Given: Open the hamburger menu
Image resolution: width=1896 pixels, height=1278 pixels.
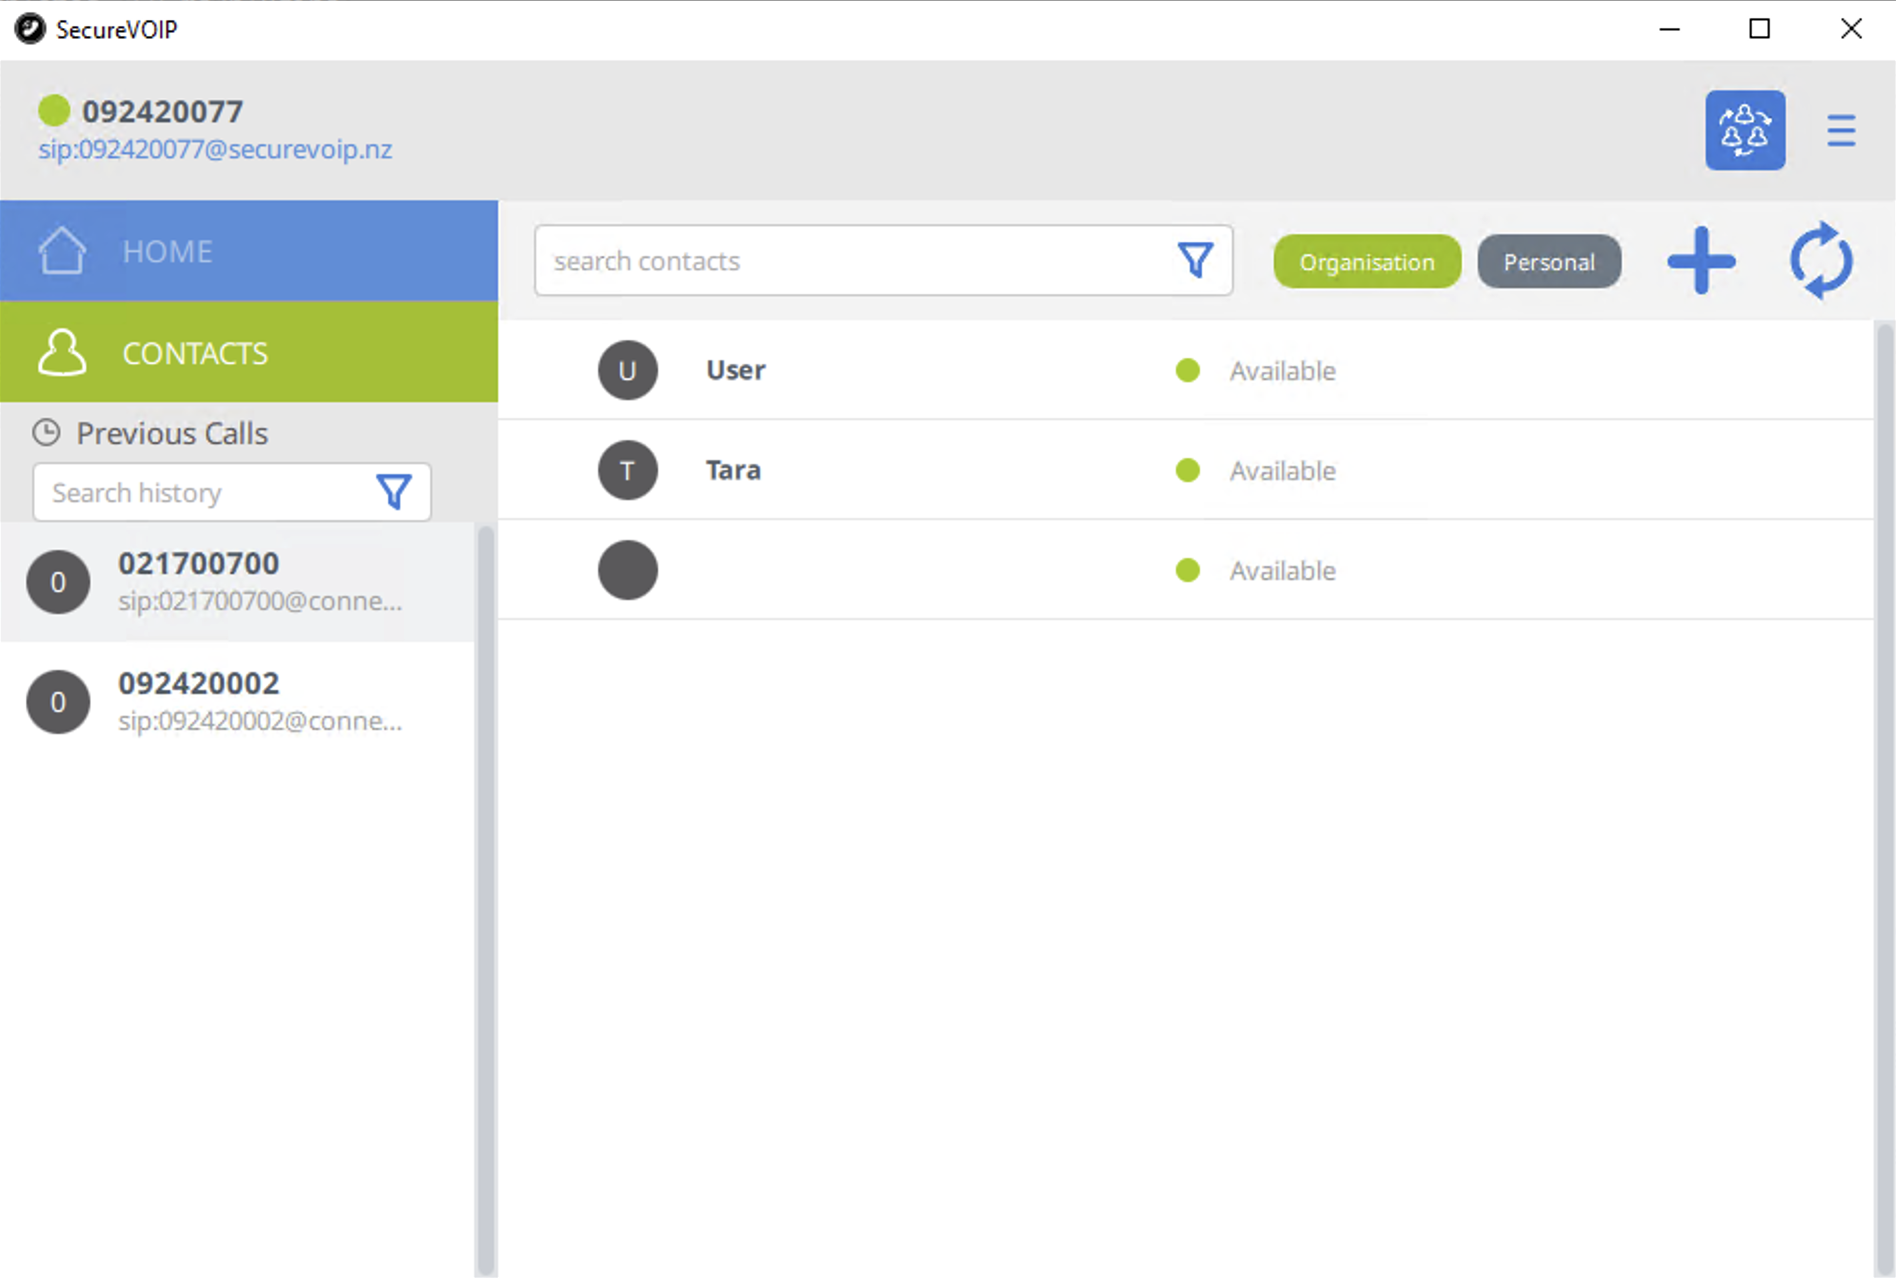Looking at the screenshot, I should point(1841,130).
